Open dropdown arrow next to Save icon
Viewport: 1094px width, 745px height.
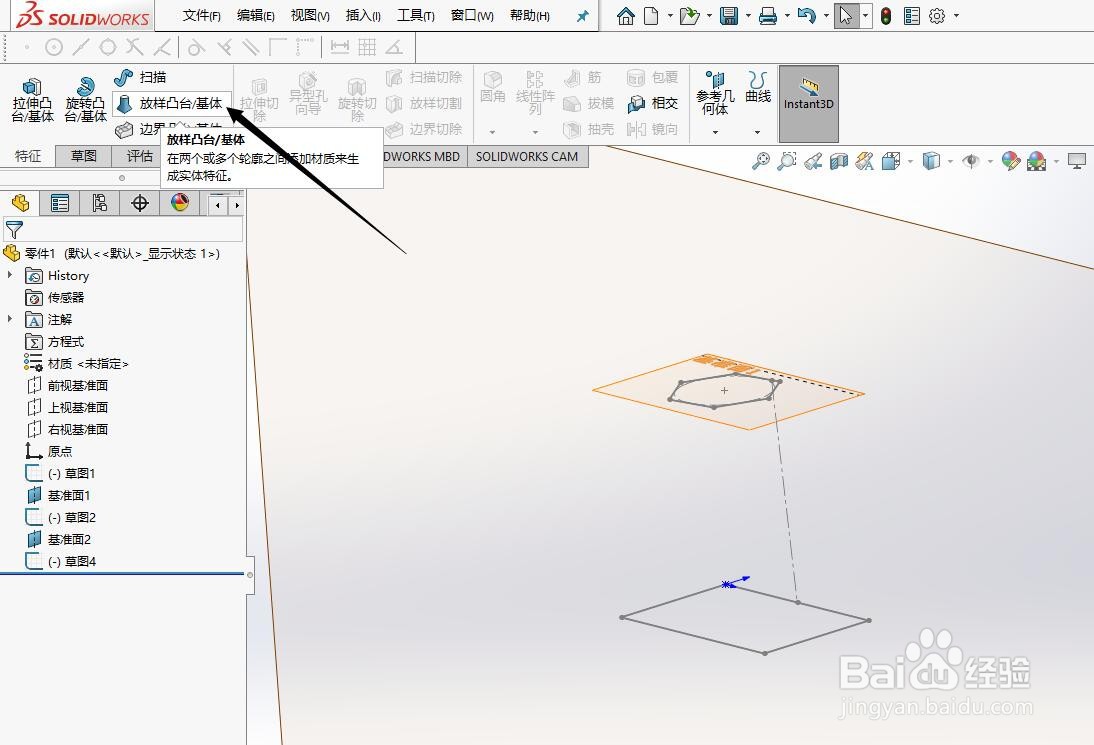748,15
